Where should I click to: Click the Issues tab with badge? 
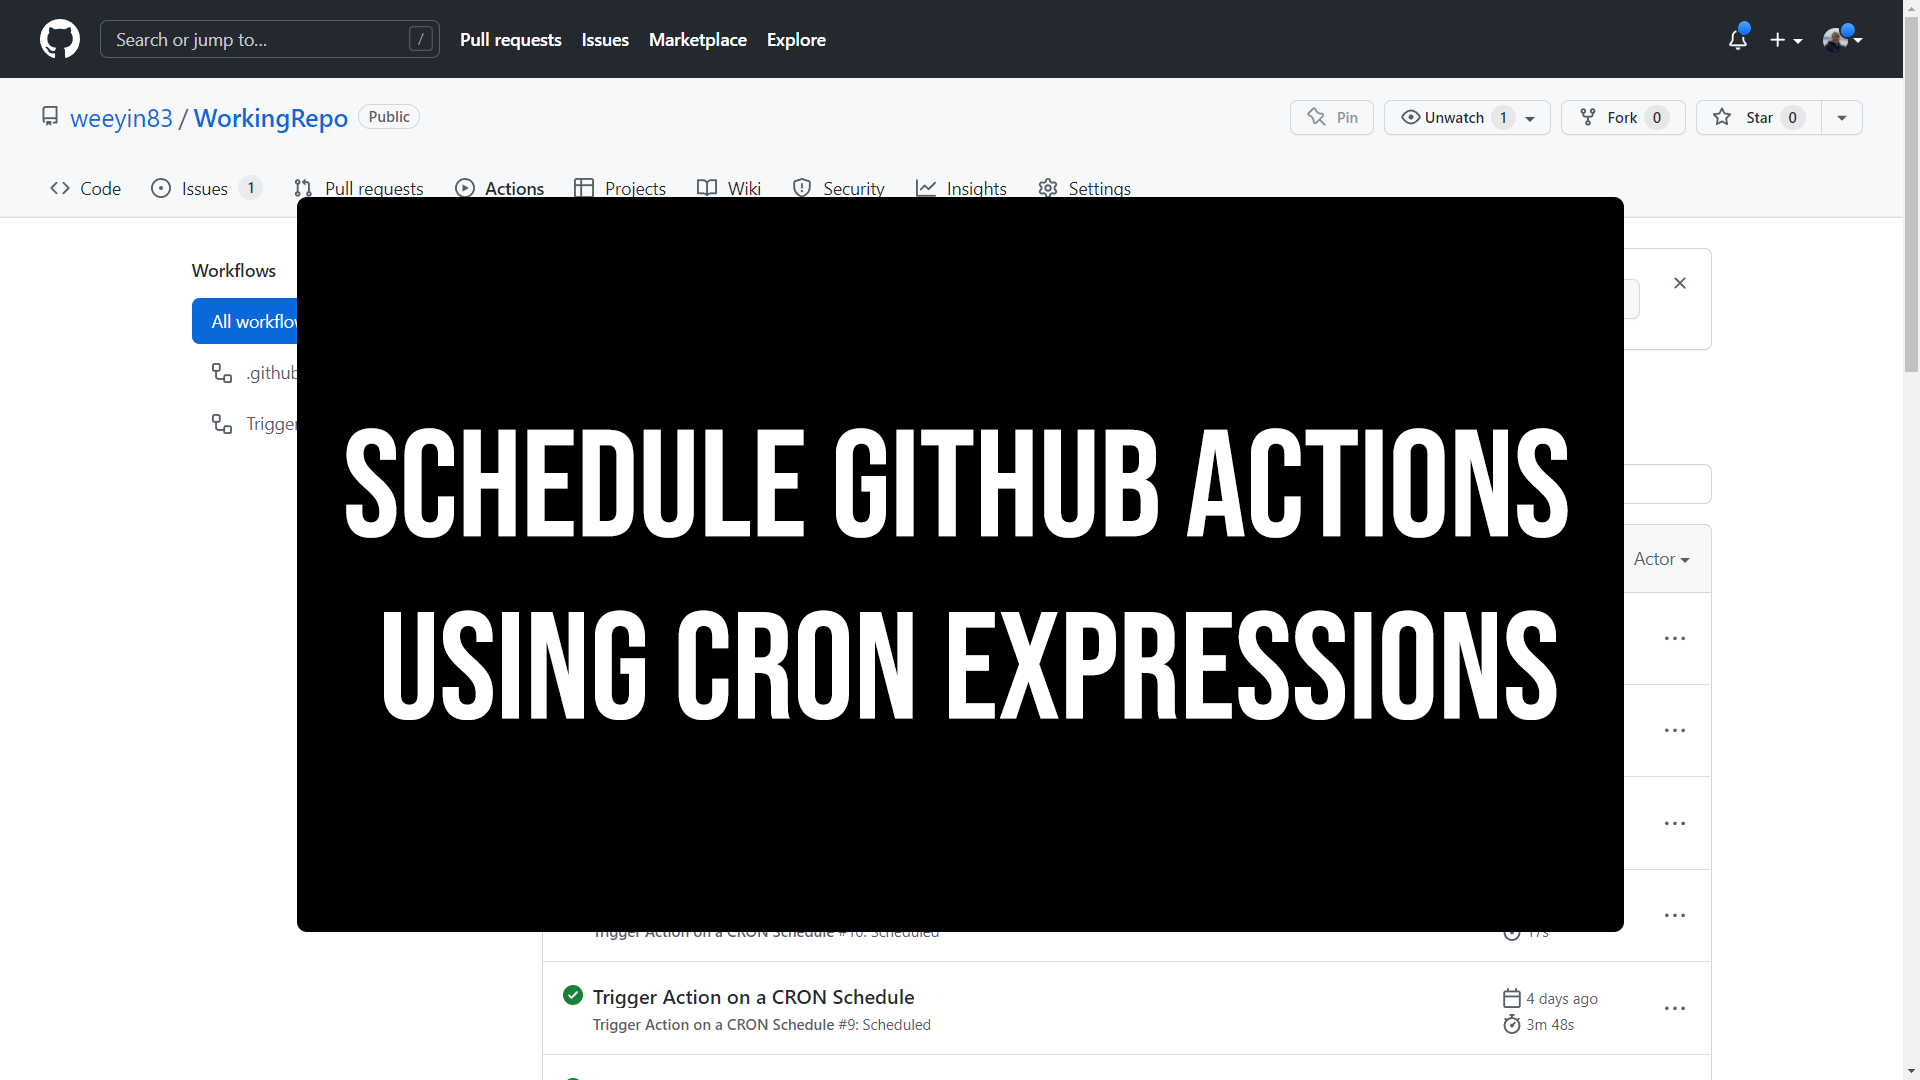pyautogui.click(x=204, y=187)
